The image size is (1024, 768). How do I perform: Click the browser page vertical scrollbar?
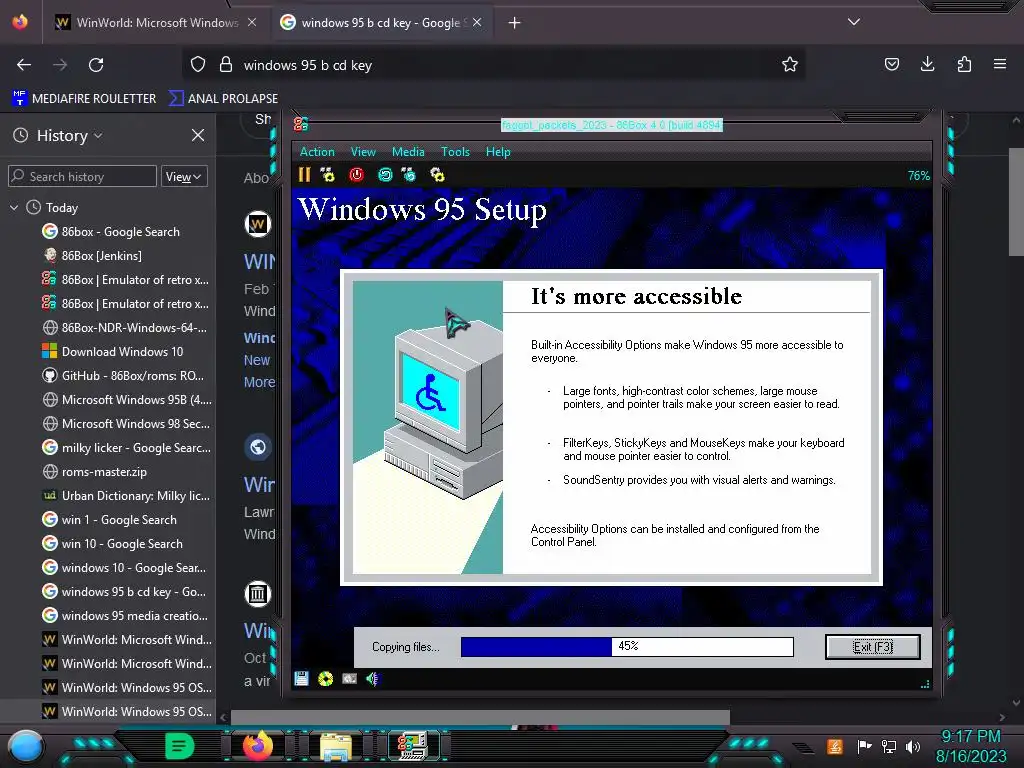[x=1016, y=202]
